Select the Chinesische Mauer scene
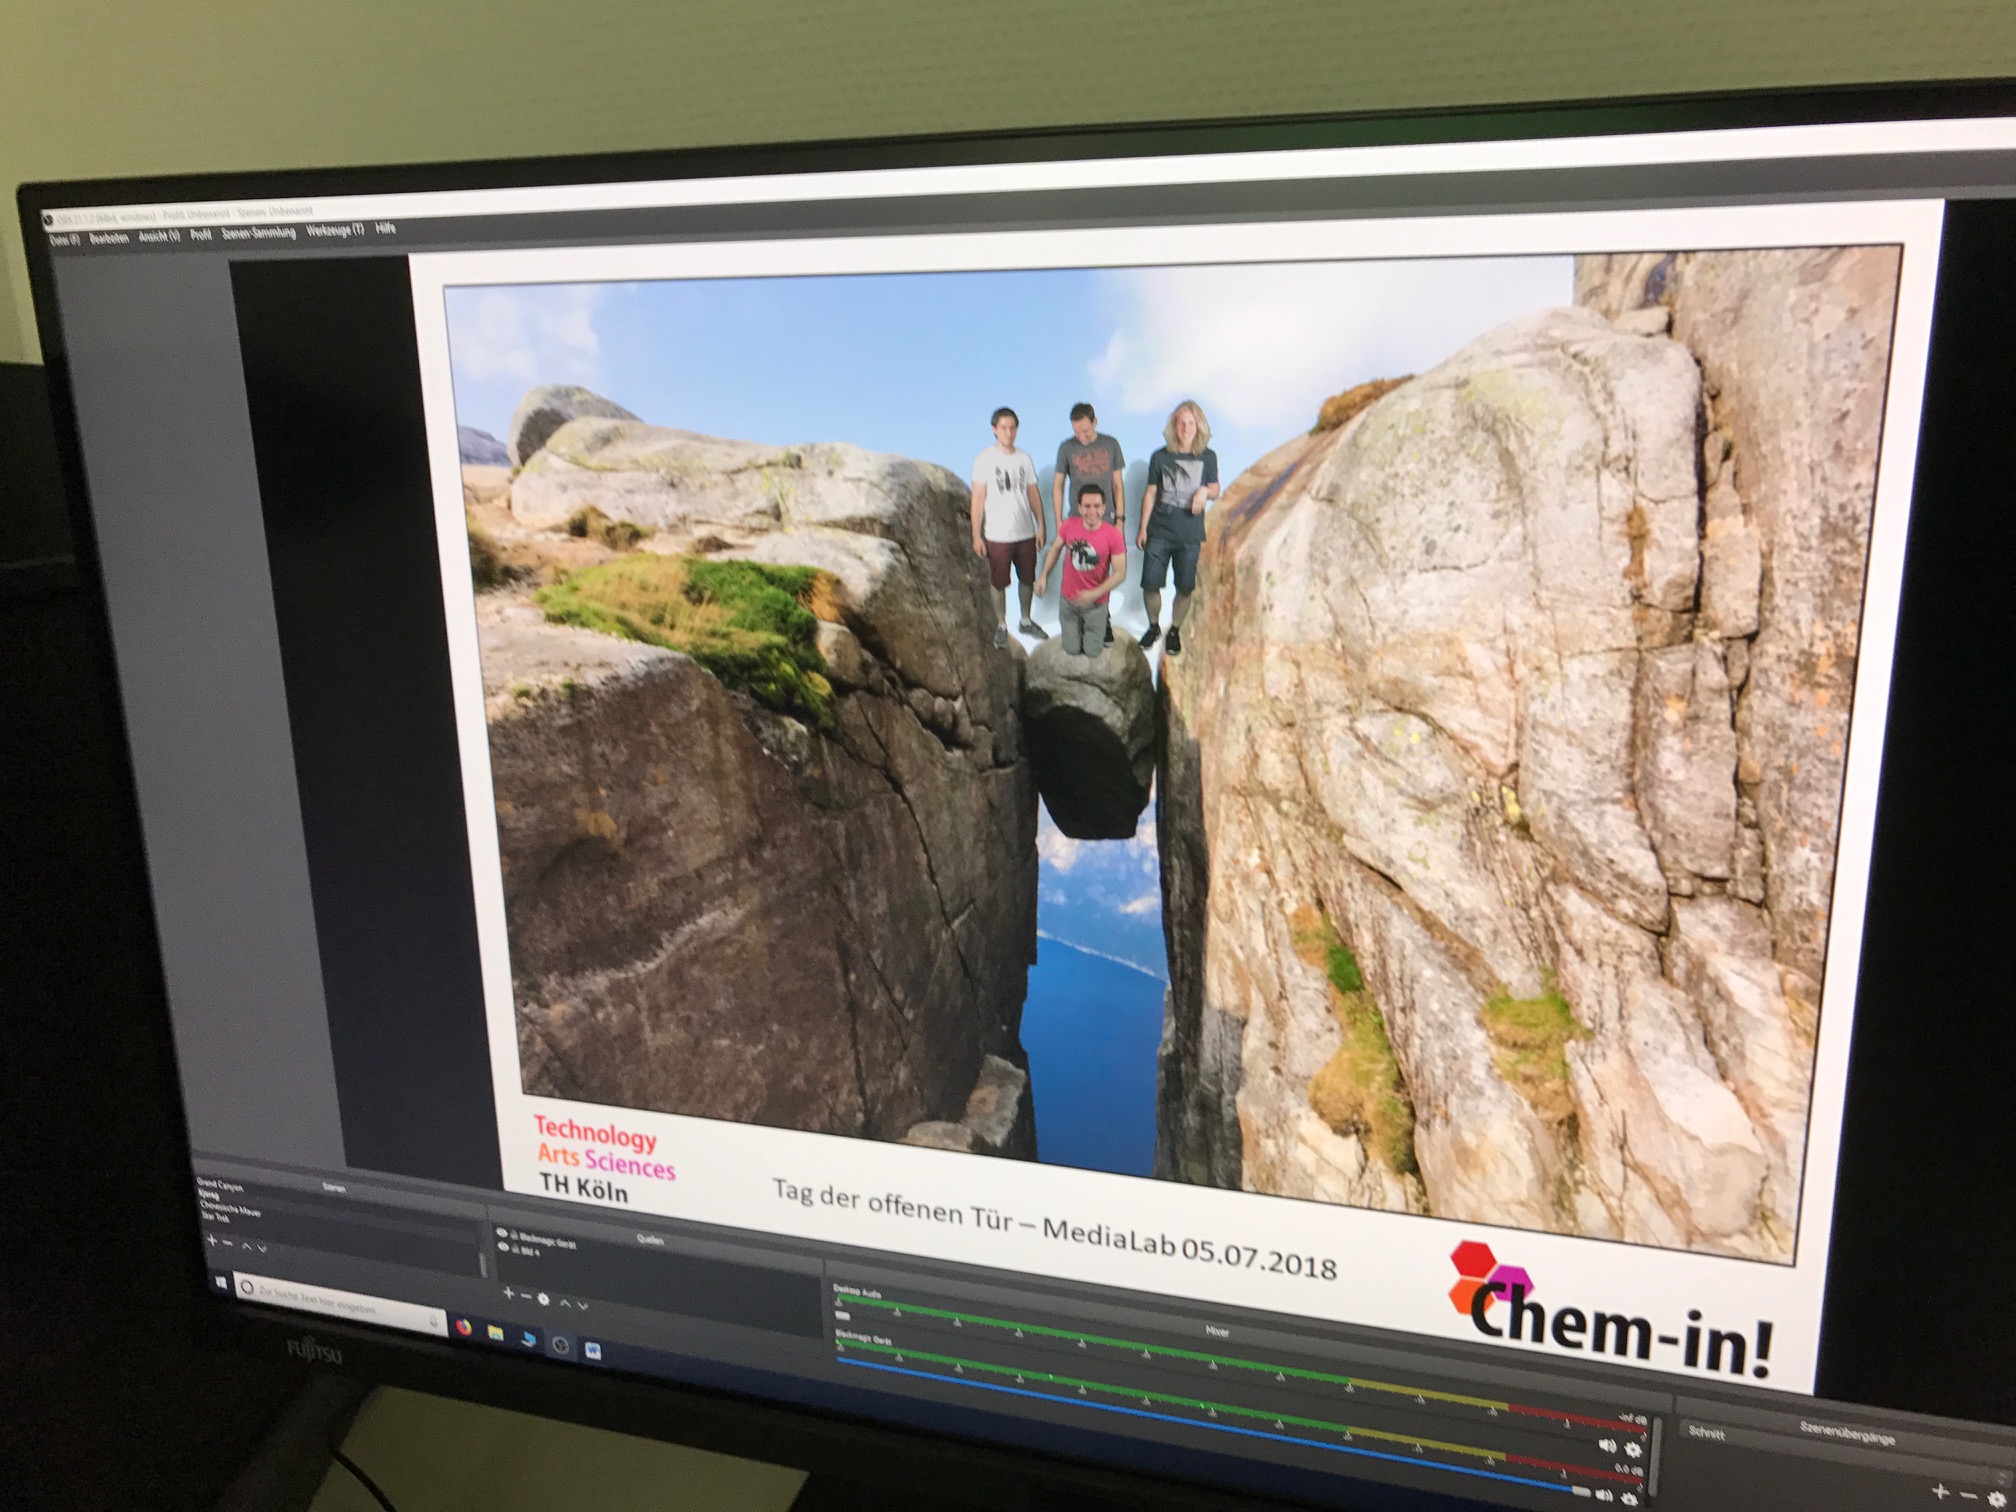This screenshot has width=2016, height=1512. pyautogui.click(x=230, y=1208)
